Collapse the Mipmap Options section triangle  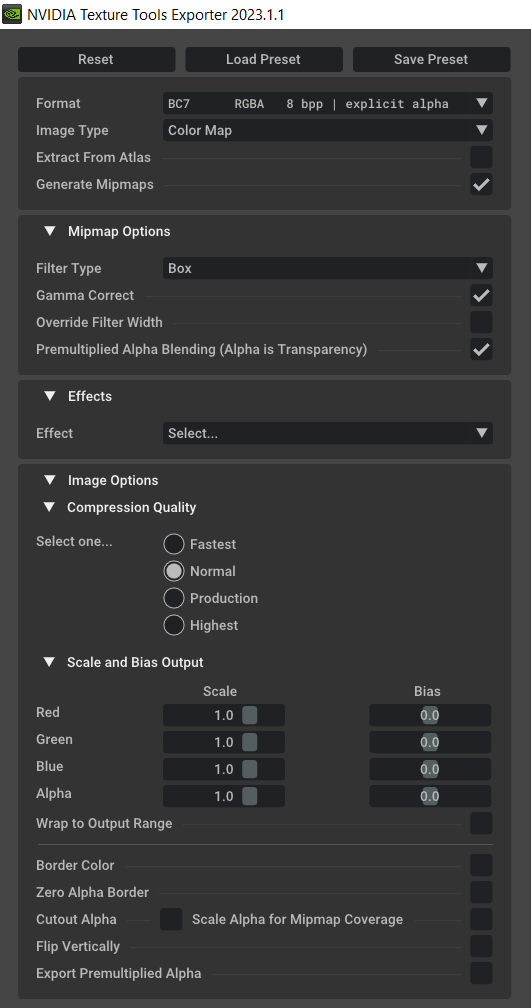(x=50, y=231)
